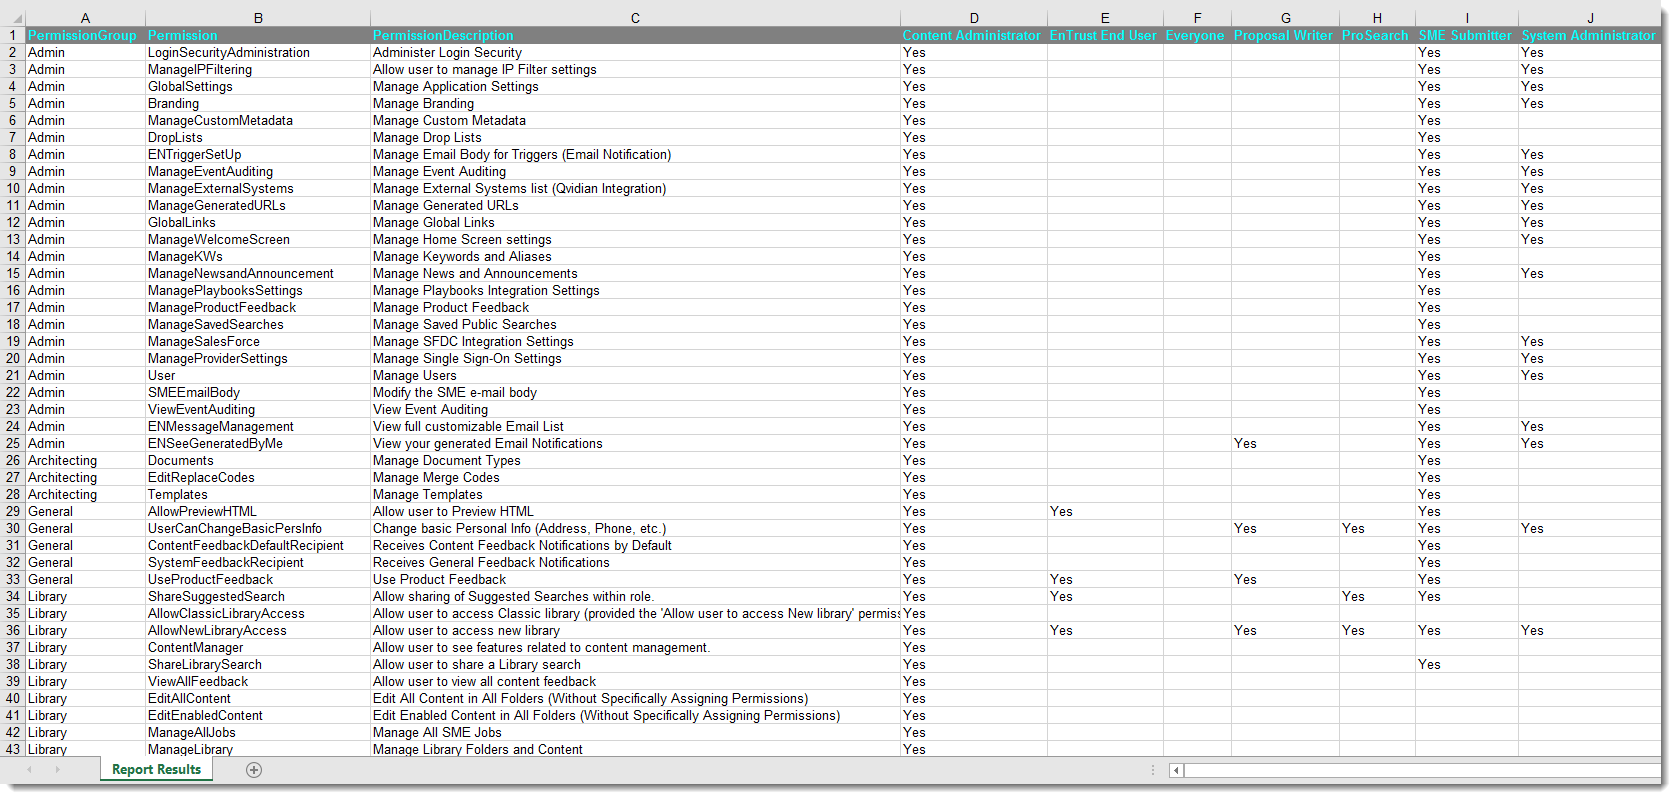
Task: Select the ManageNewsandAnnouncement cell
Action: (x=258, y=273)
